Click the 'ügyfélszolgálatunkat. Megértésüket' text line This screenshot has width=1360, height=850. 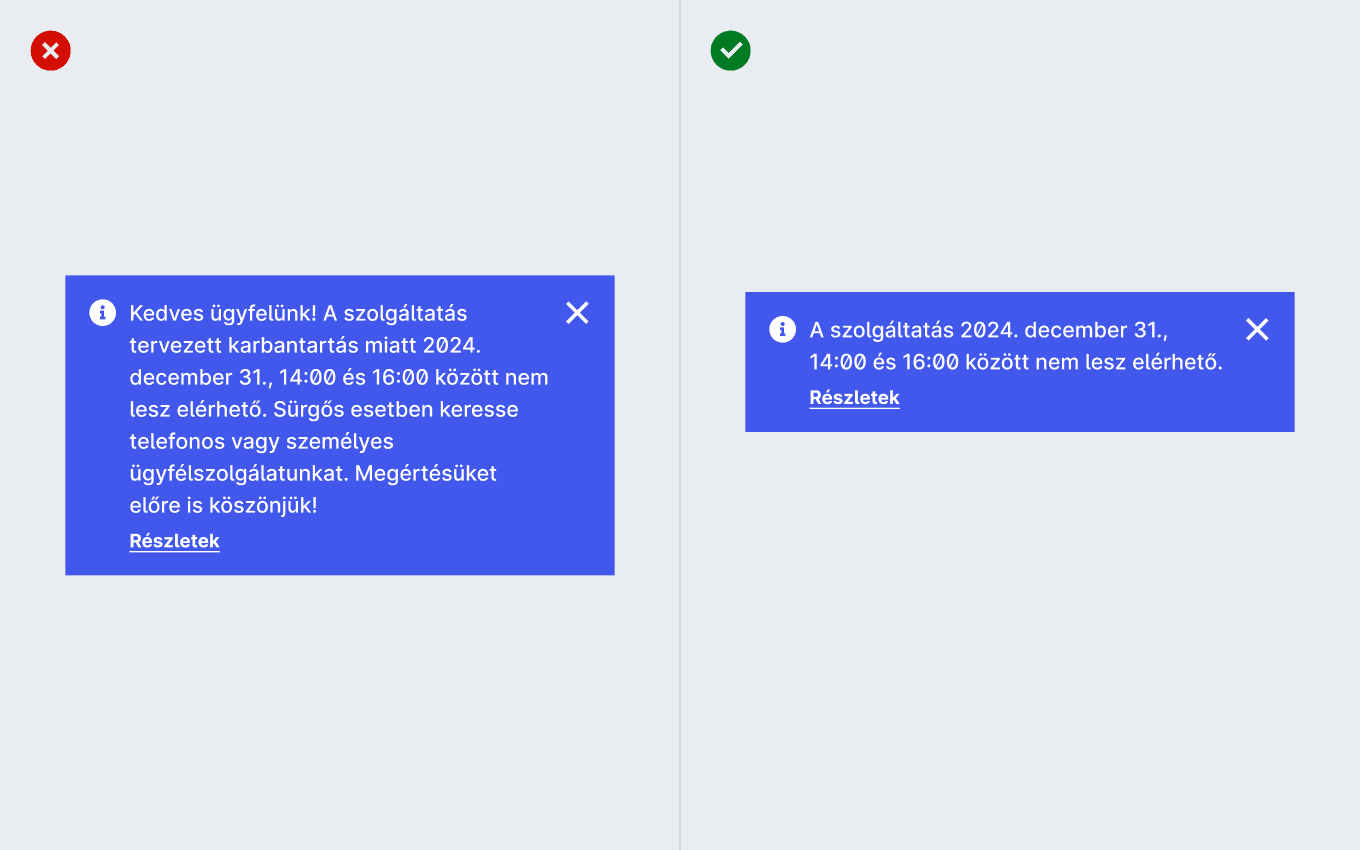point(313,473)
